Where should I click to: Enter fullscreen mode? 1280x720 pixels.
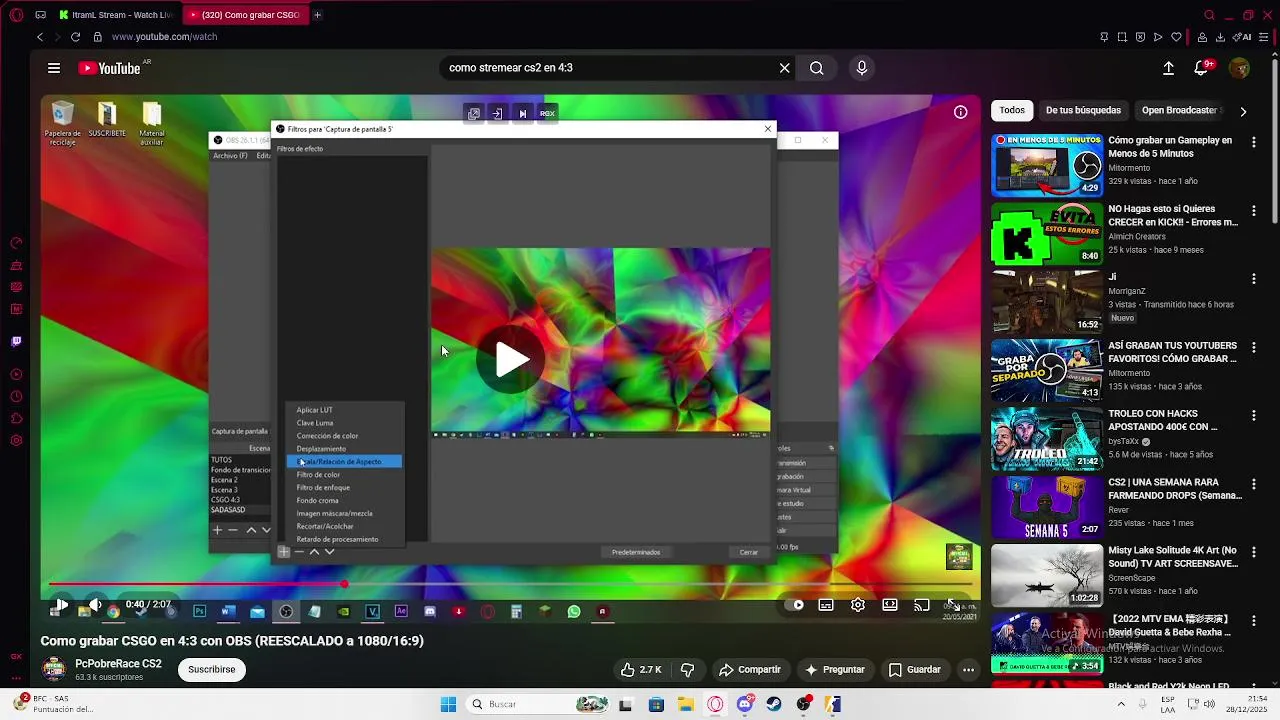click(x=954, y=605)
